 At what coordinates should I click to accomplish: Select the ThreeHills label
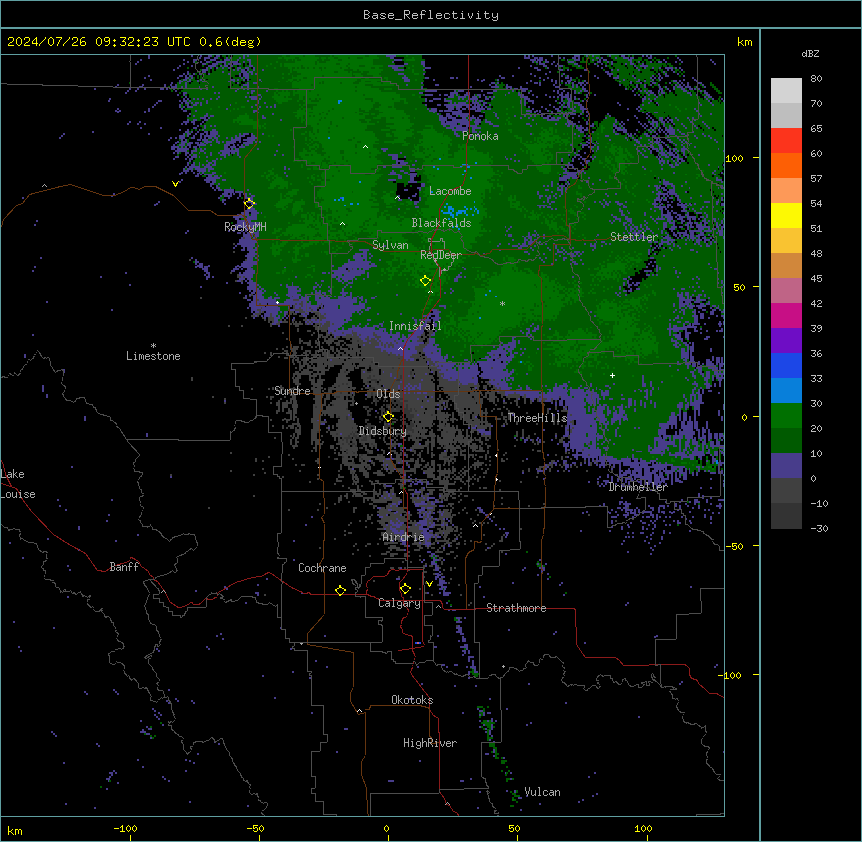point(537,418)
